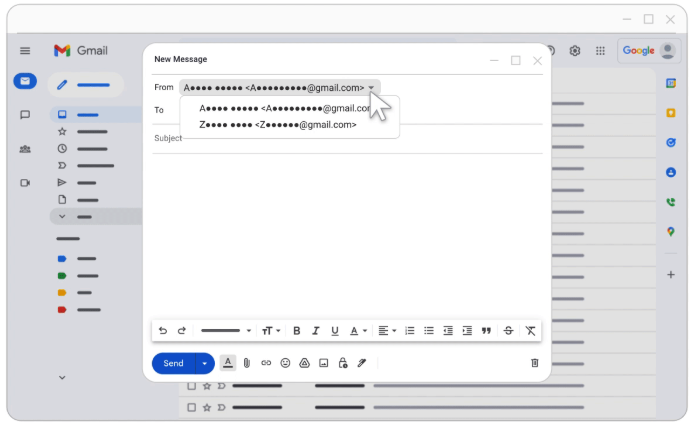Open Google Keep in side panel
The image size is (696, 426).
671,113
